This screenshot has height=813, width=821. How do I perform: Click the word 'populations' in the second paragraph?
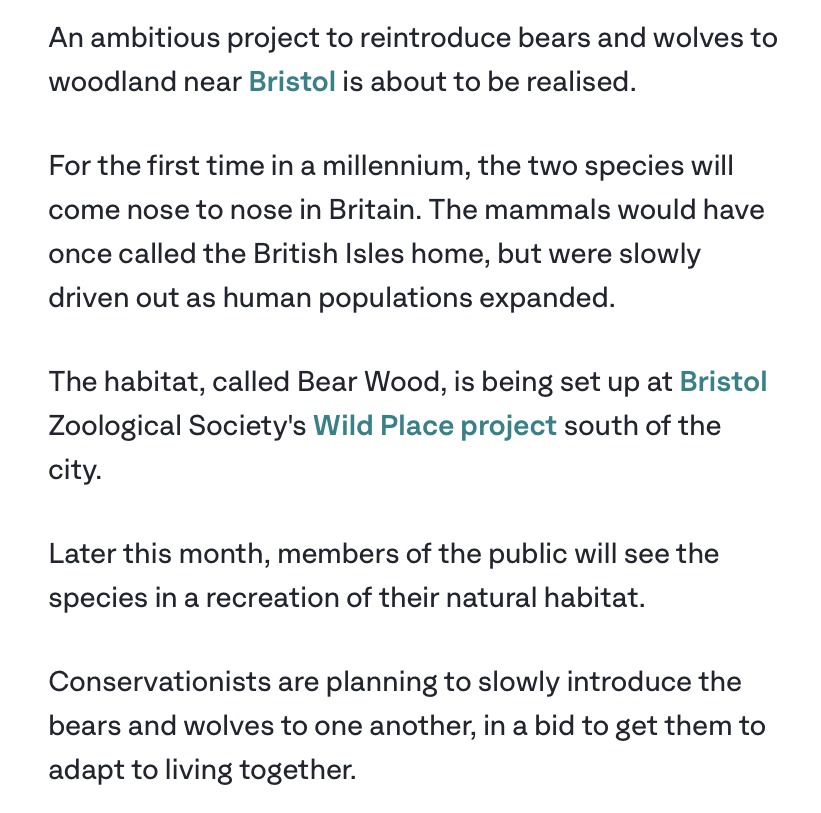point(395,298)
